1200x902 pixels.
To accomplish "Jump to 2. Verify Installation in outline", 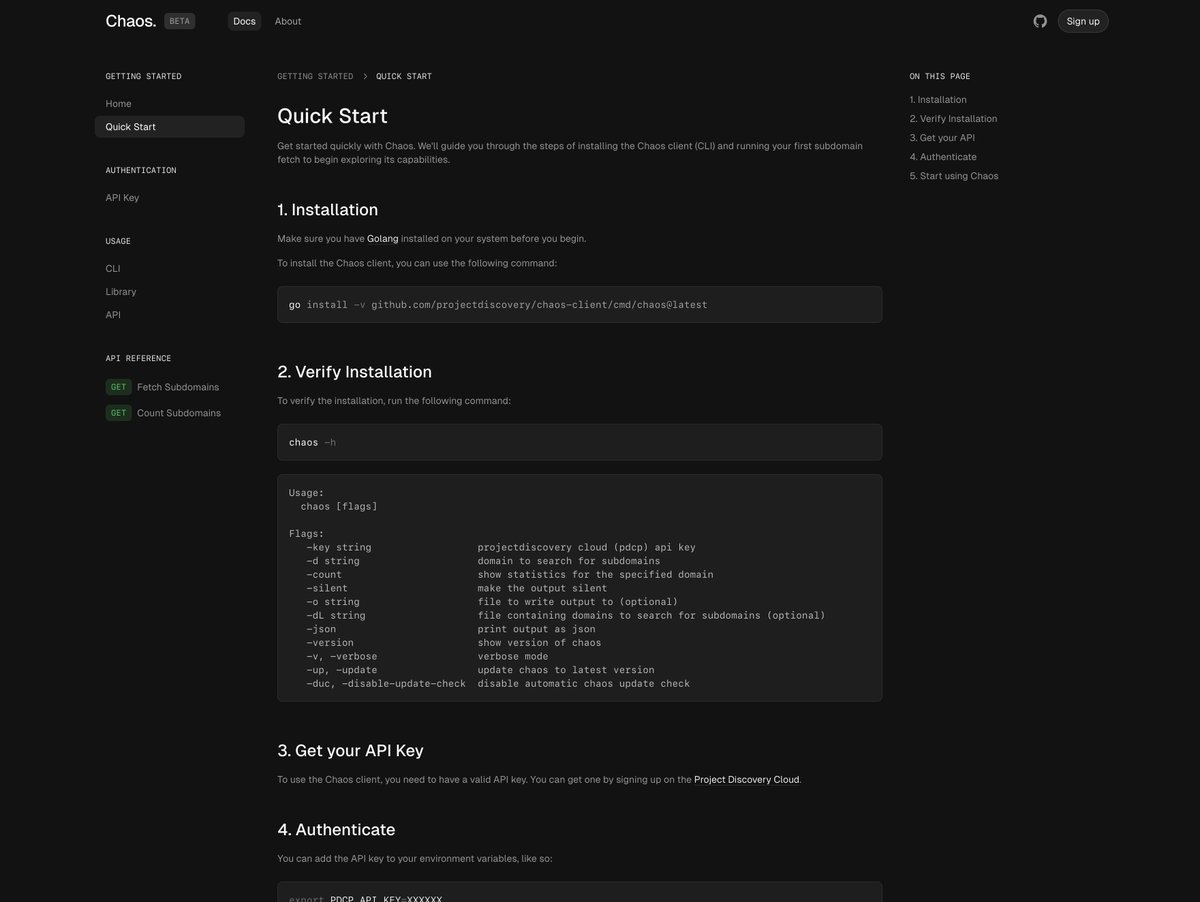I will 953,119.
